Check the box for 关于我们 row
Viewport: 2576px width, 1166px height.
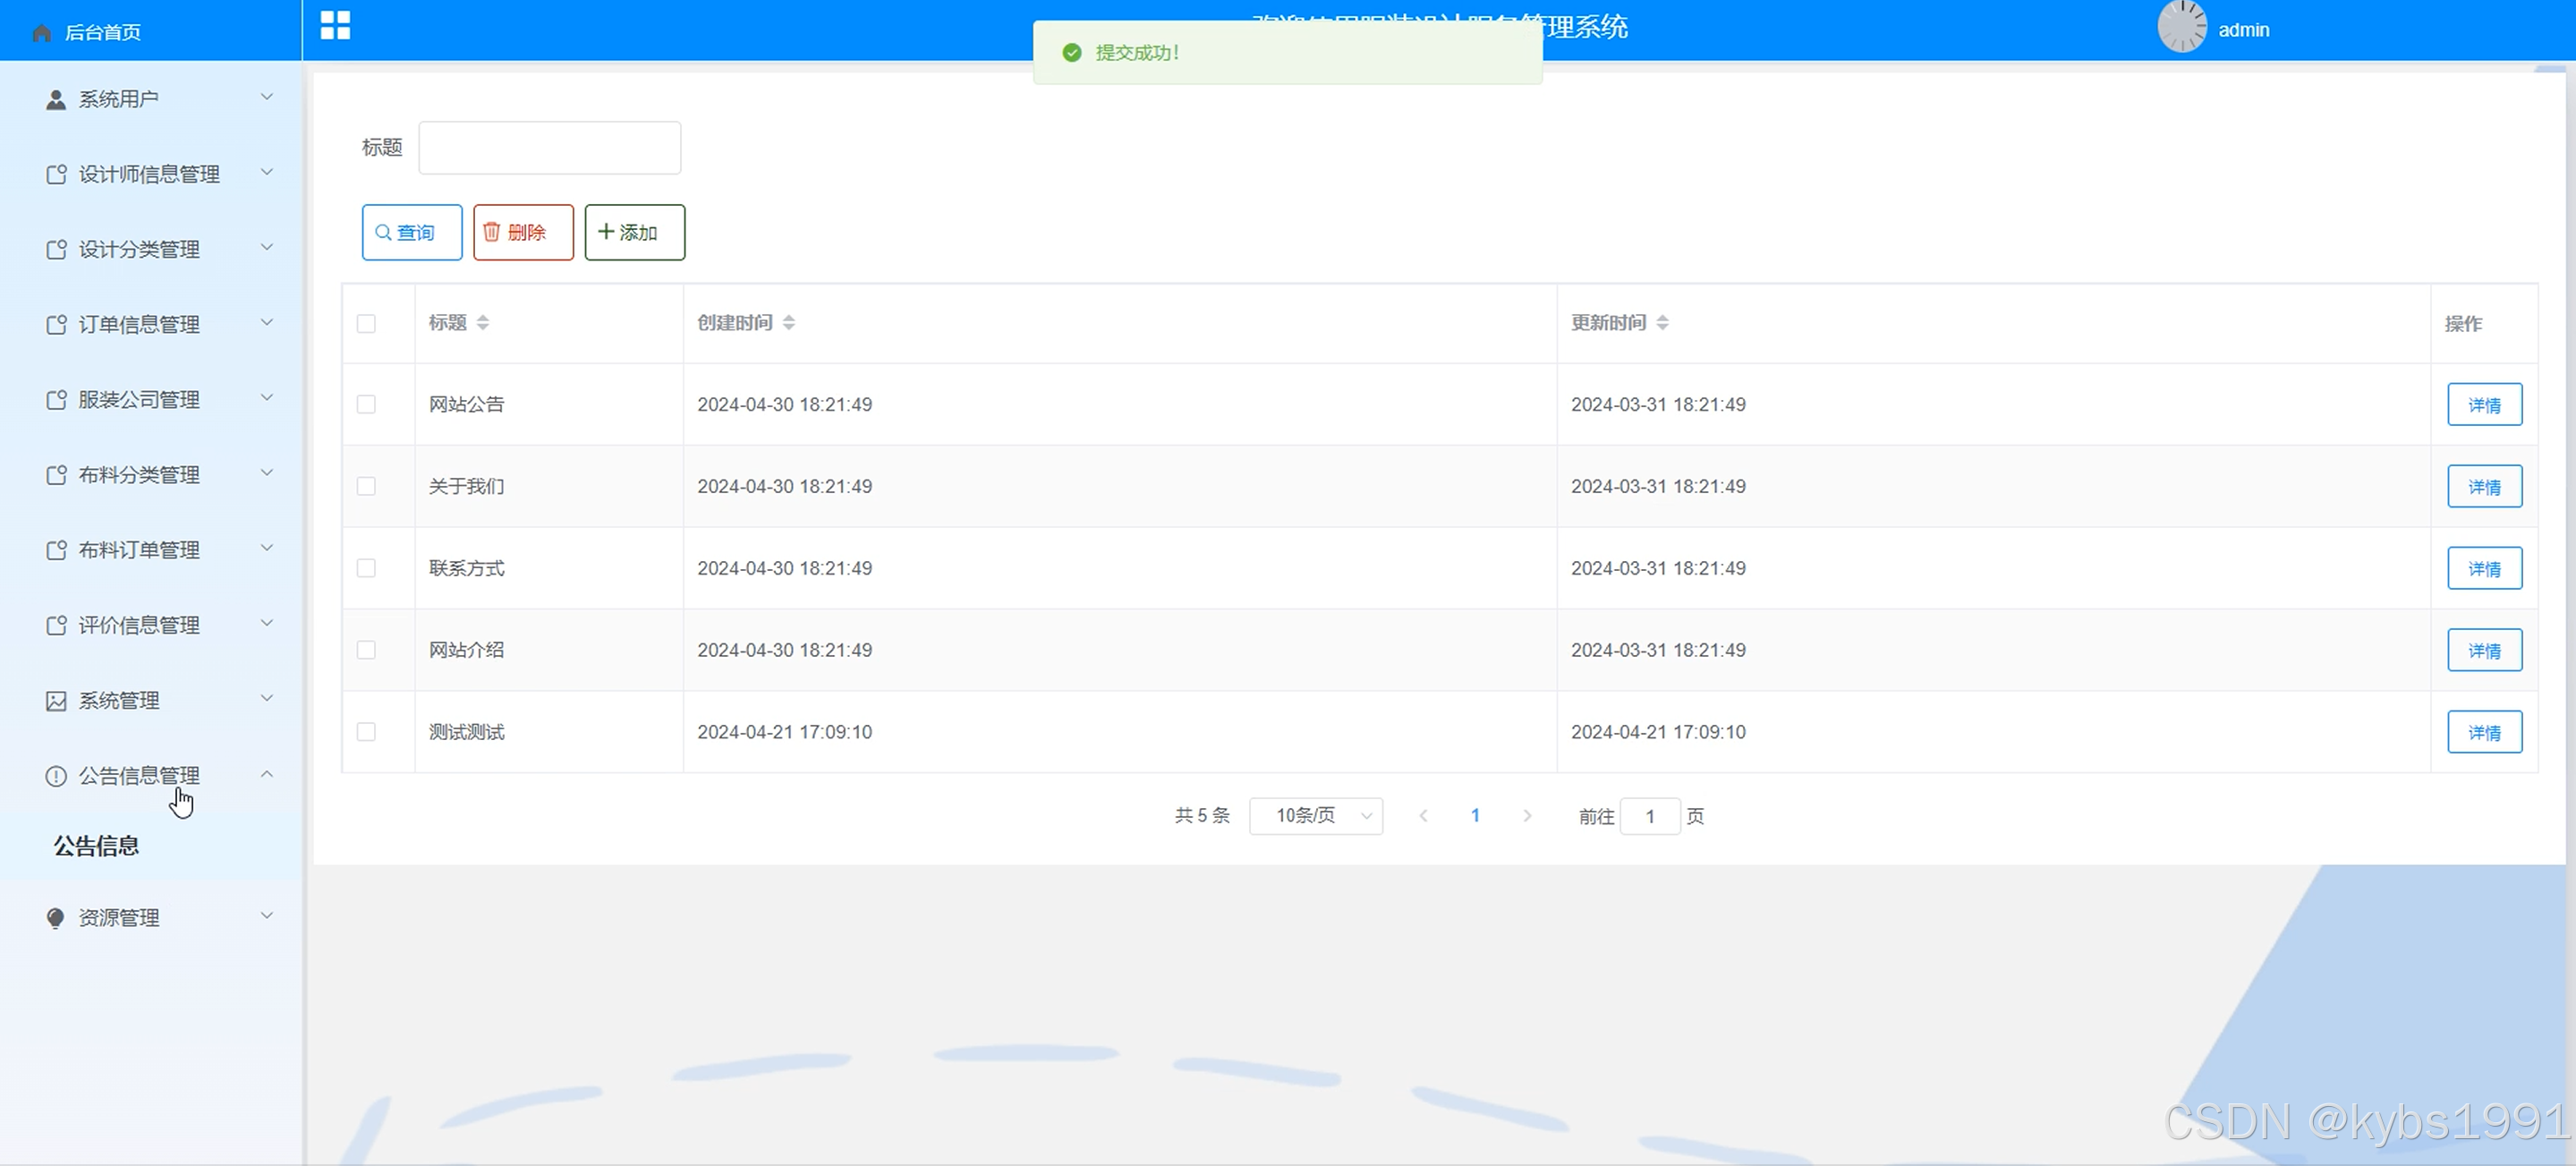pos(366,486)
